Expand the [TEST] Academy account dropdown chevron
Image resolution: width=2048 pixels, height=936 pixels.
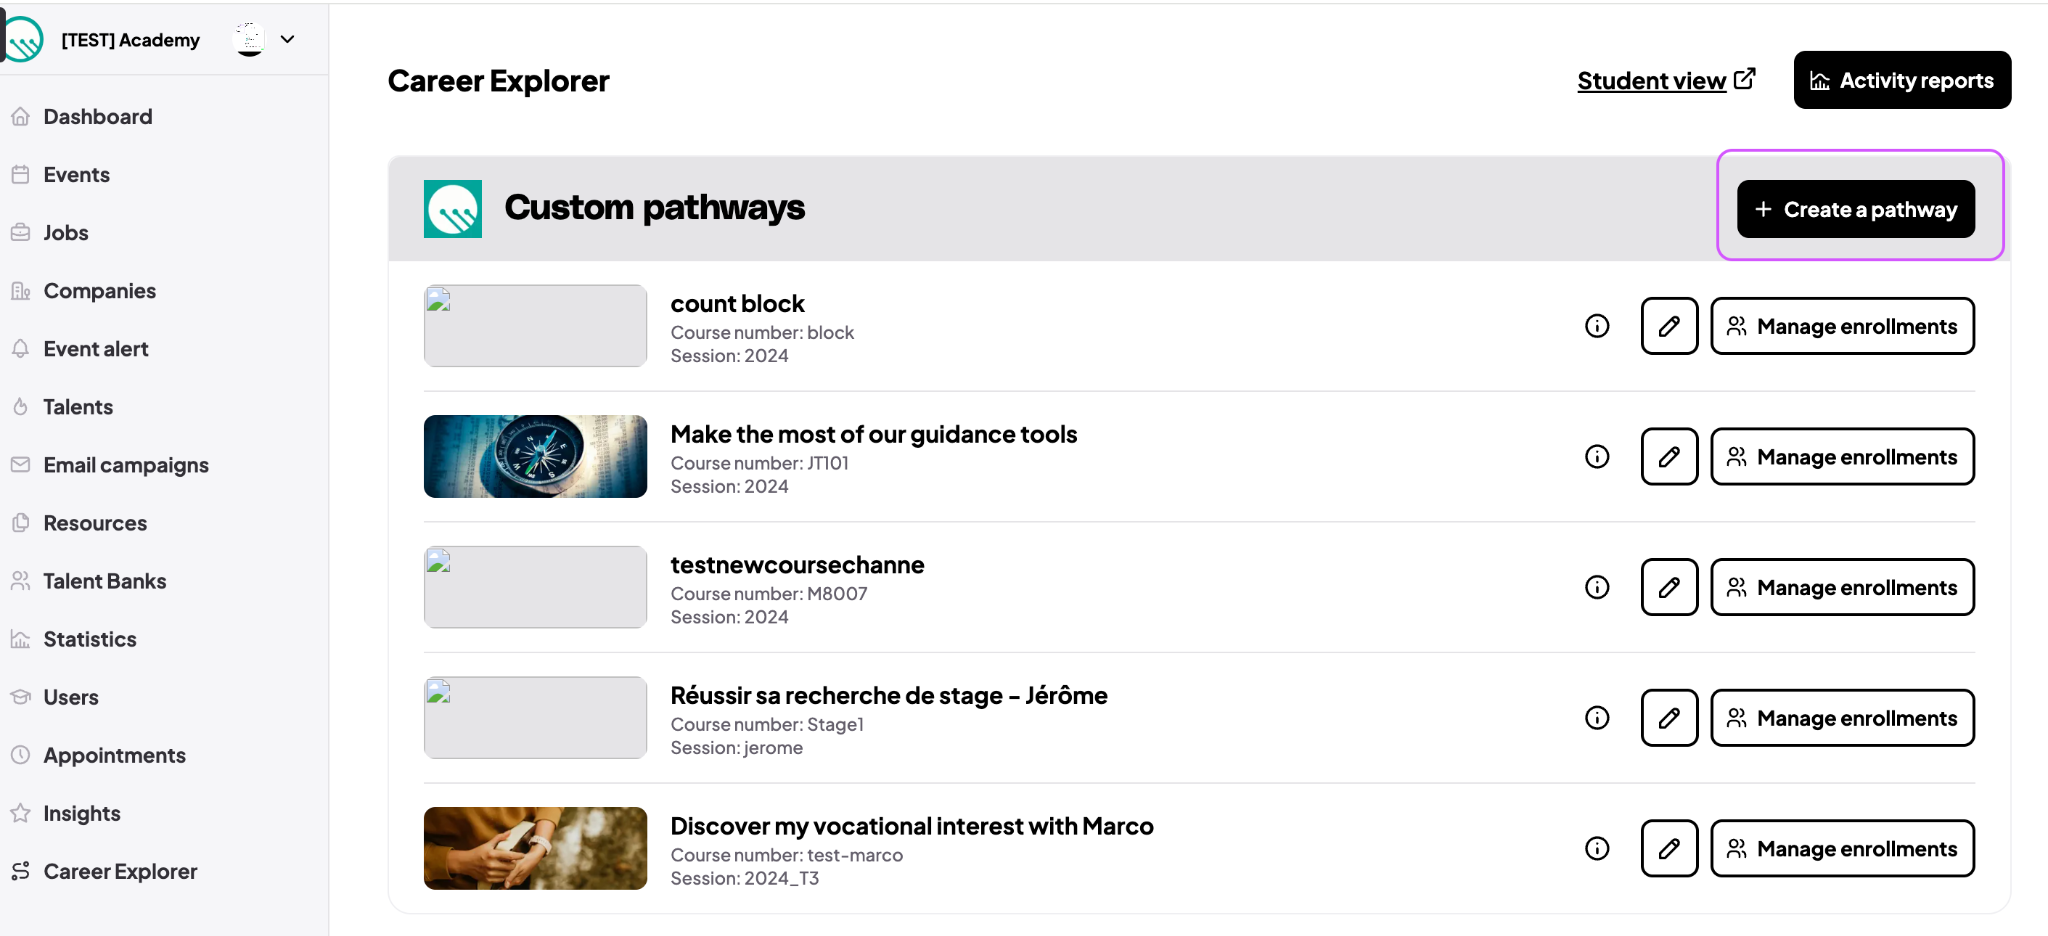click(288, 40)
